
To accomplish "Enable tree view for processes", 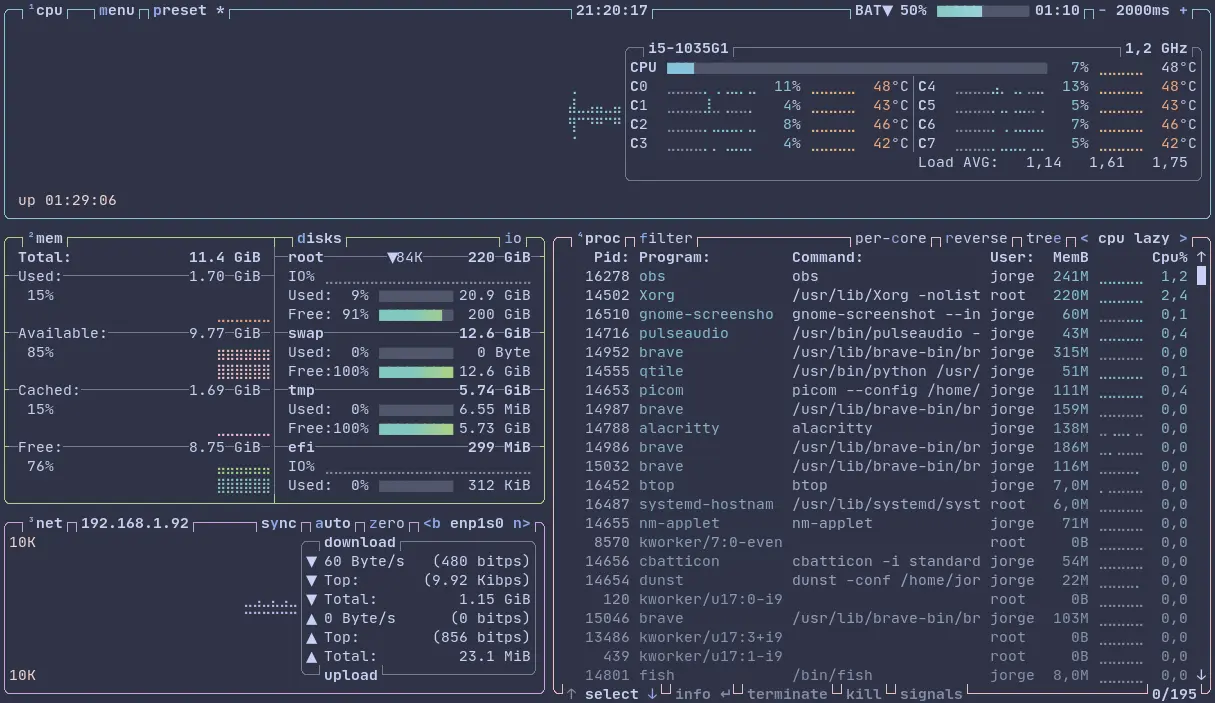I will [1043, 239].
